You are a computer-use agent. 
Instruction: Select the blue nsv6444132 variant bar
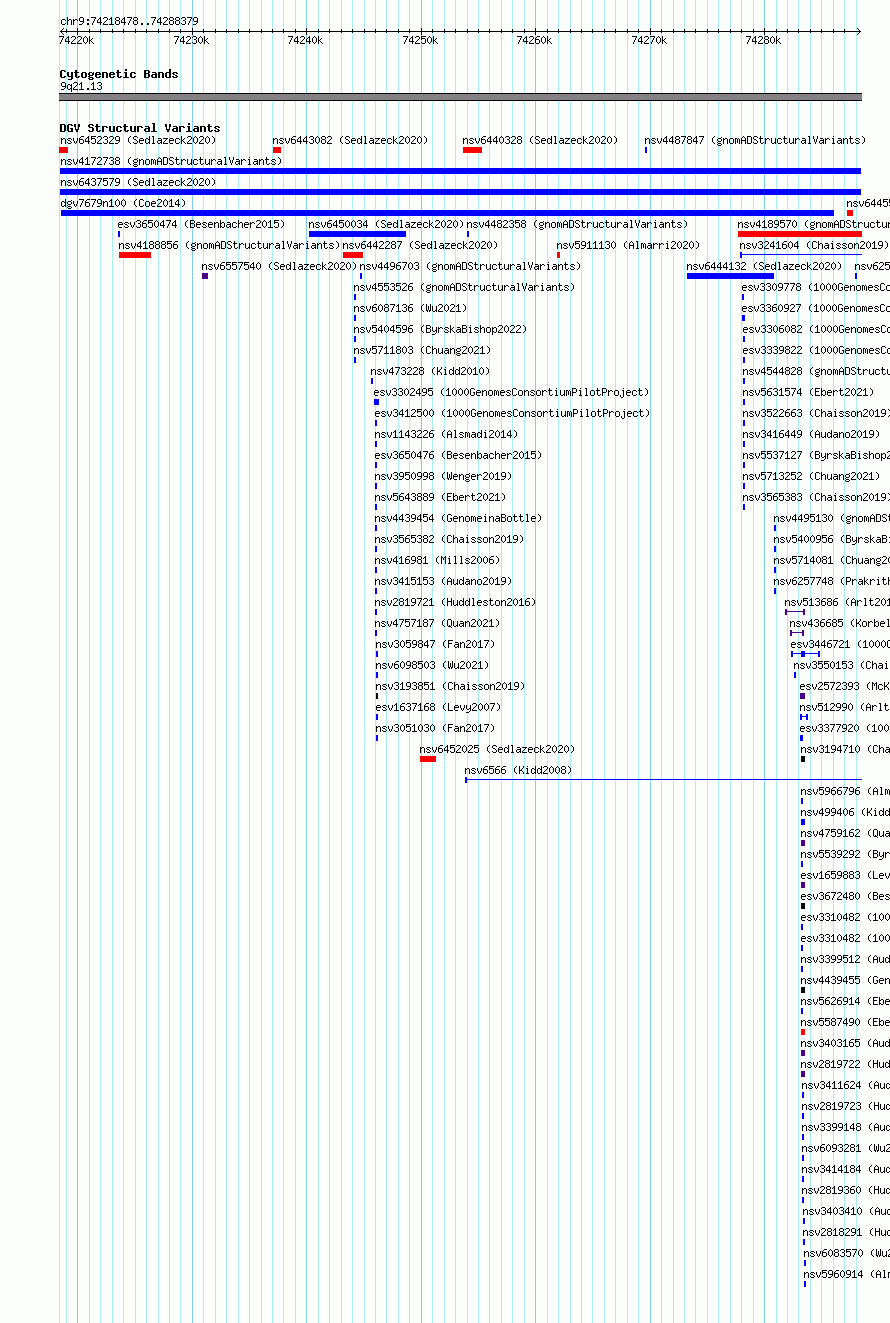730,276
